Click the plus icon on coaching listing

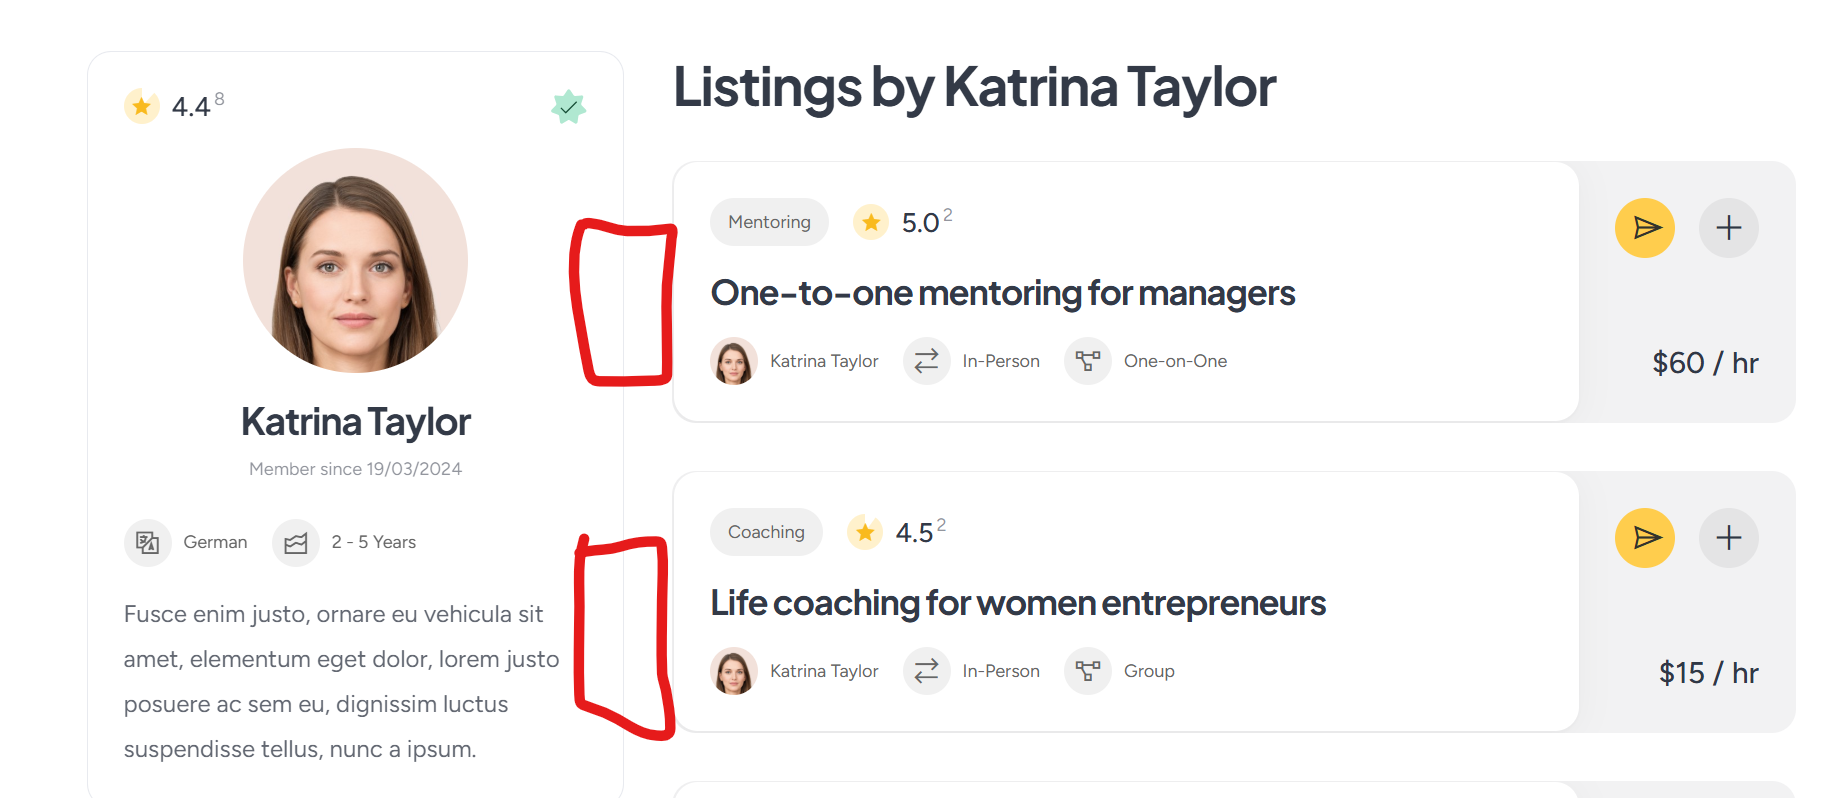1729,538
